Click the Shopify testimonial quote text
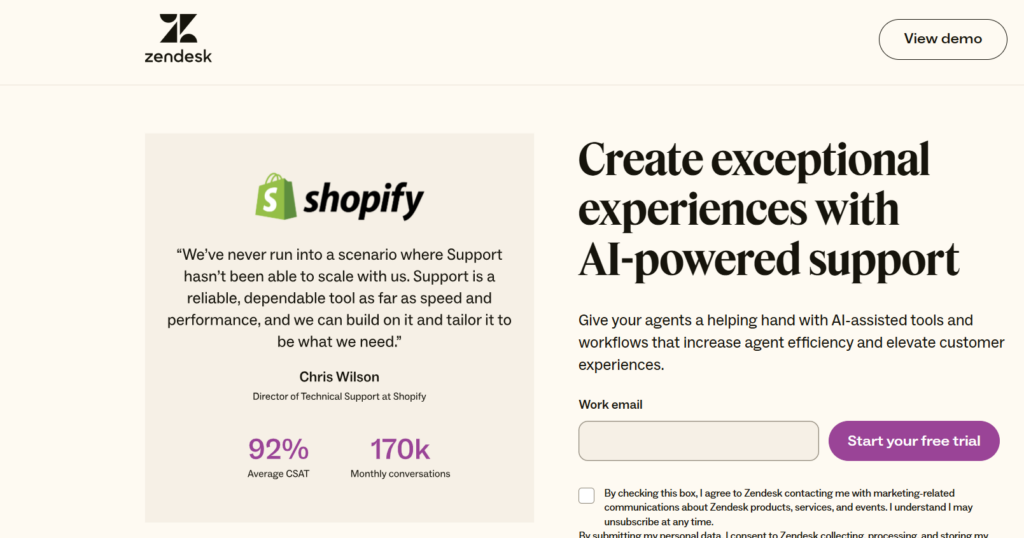The height and width of the screenshot is (538, 1024). pyautogui.click(x=339, y=298)
